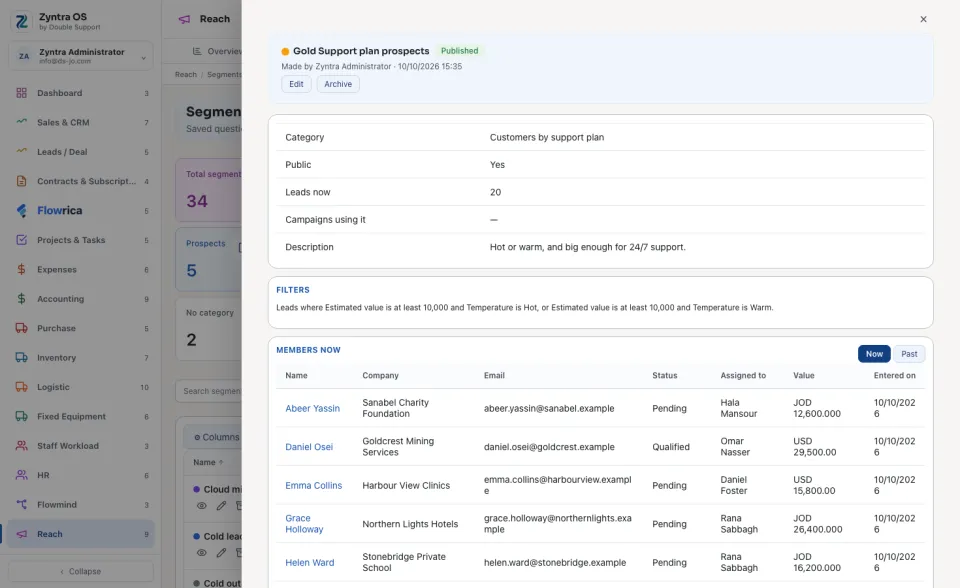This screenshot has height=588, width=960.
Task: Collapse the sidebar navigation
Action: 81,571
